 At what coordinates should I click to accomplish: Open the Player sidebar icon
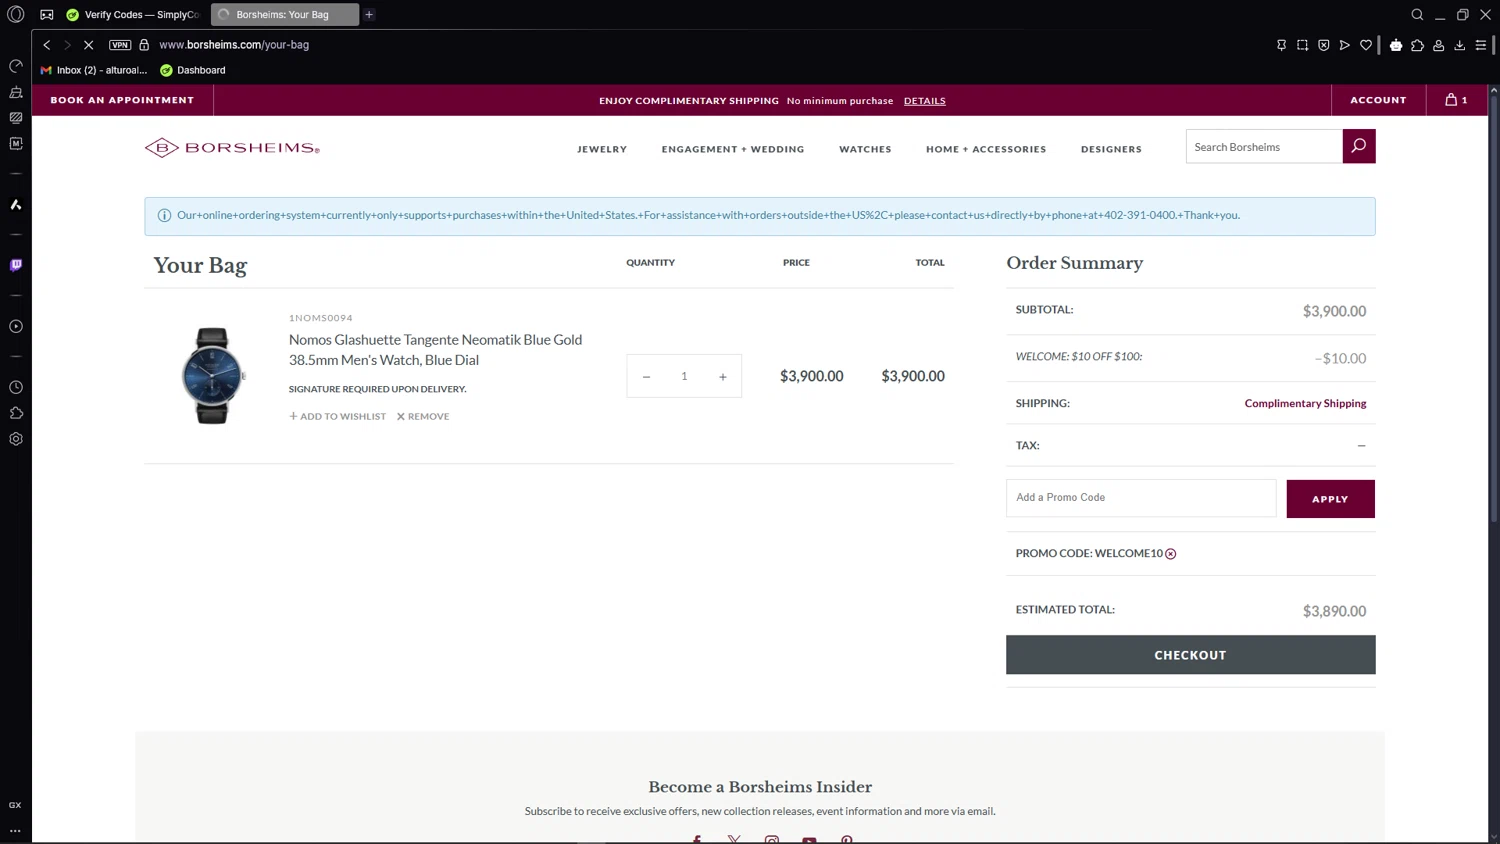(16, 326)
